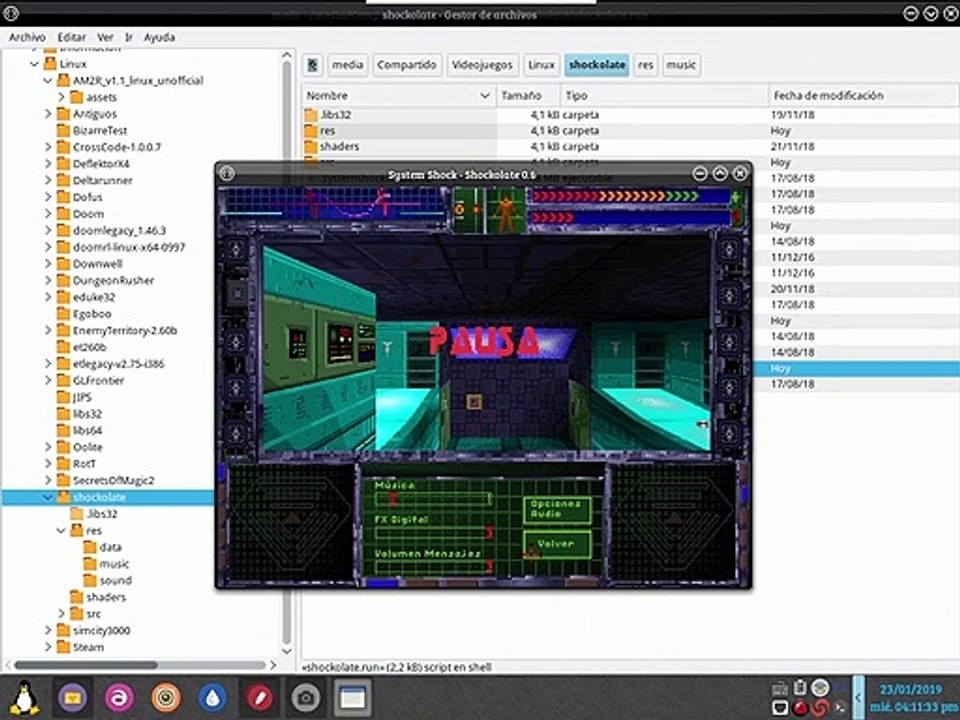Open the Editar menu
This screenshot has height=720, width=960.
(72, 37)
